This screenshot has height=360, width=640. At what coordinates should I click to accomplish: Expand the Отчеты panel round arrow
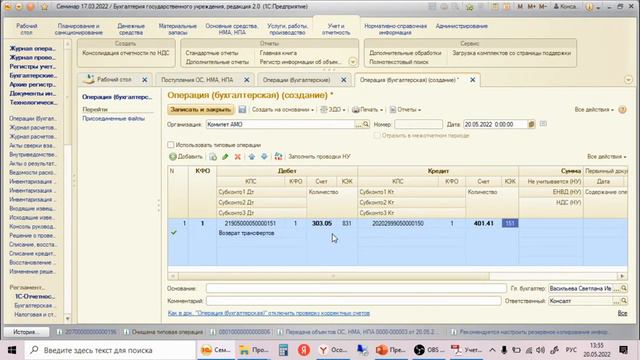(353, 62)
